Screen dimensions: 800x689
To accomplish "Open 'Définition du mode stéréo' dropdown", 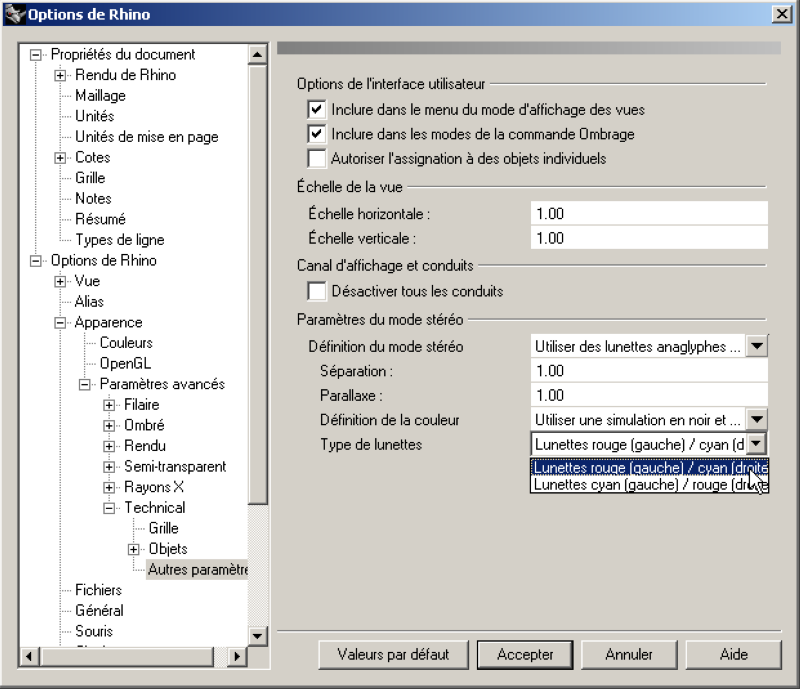I will [x=757, y=346].
